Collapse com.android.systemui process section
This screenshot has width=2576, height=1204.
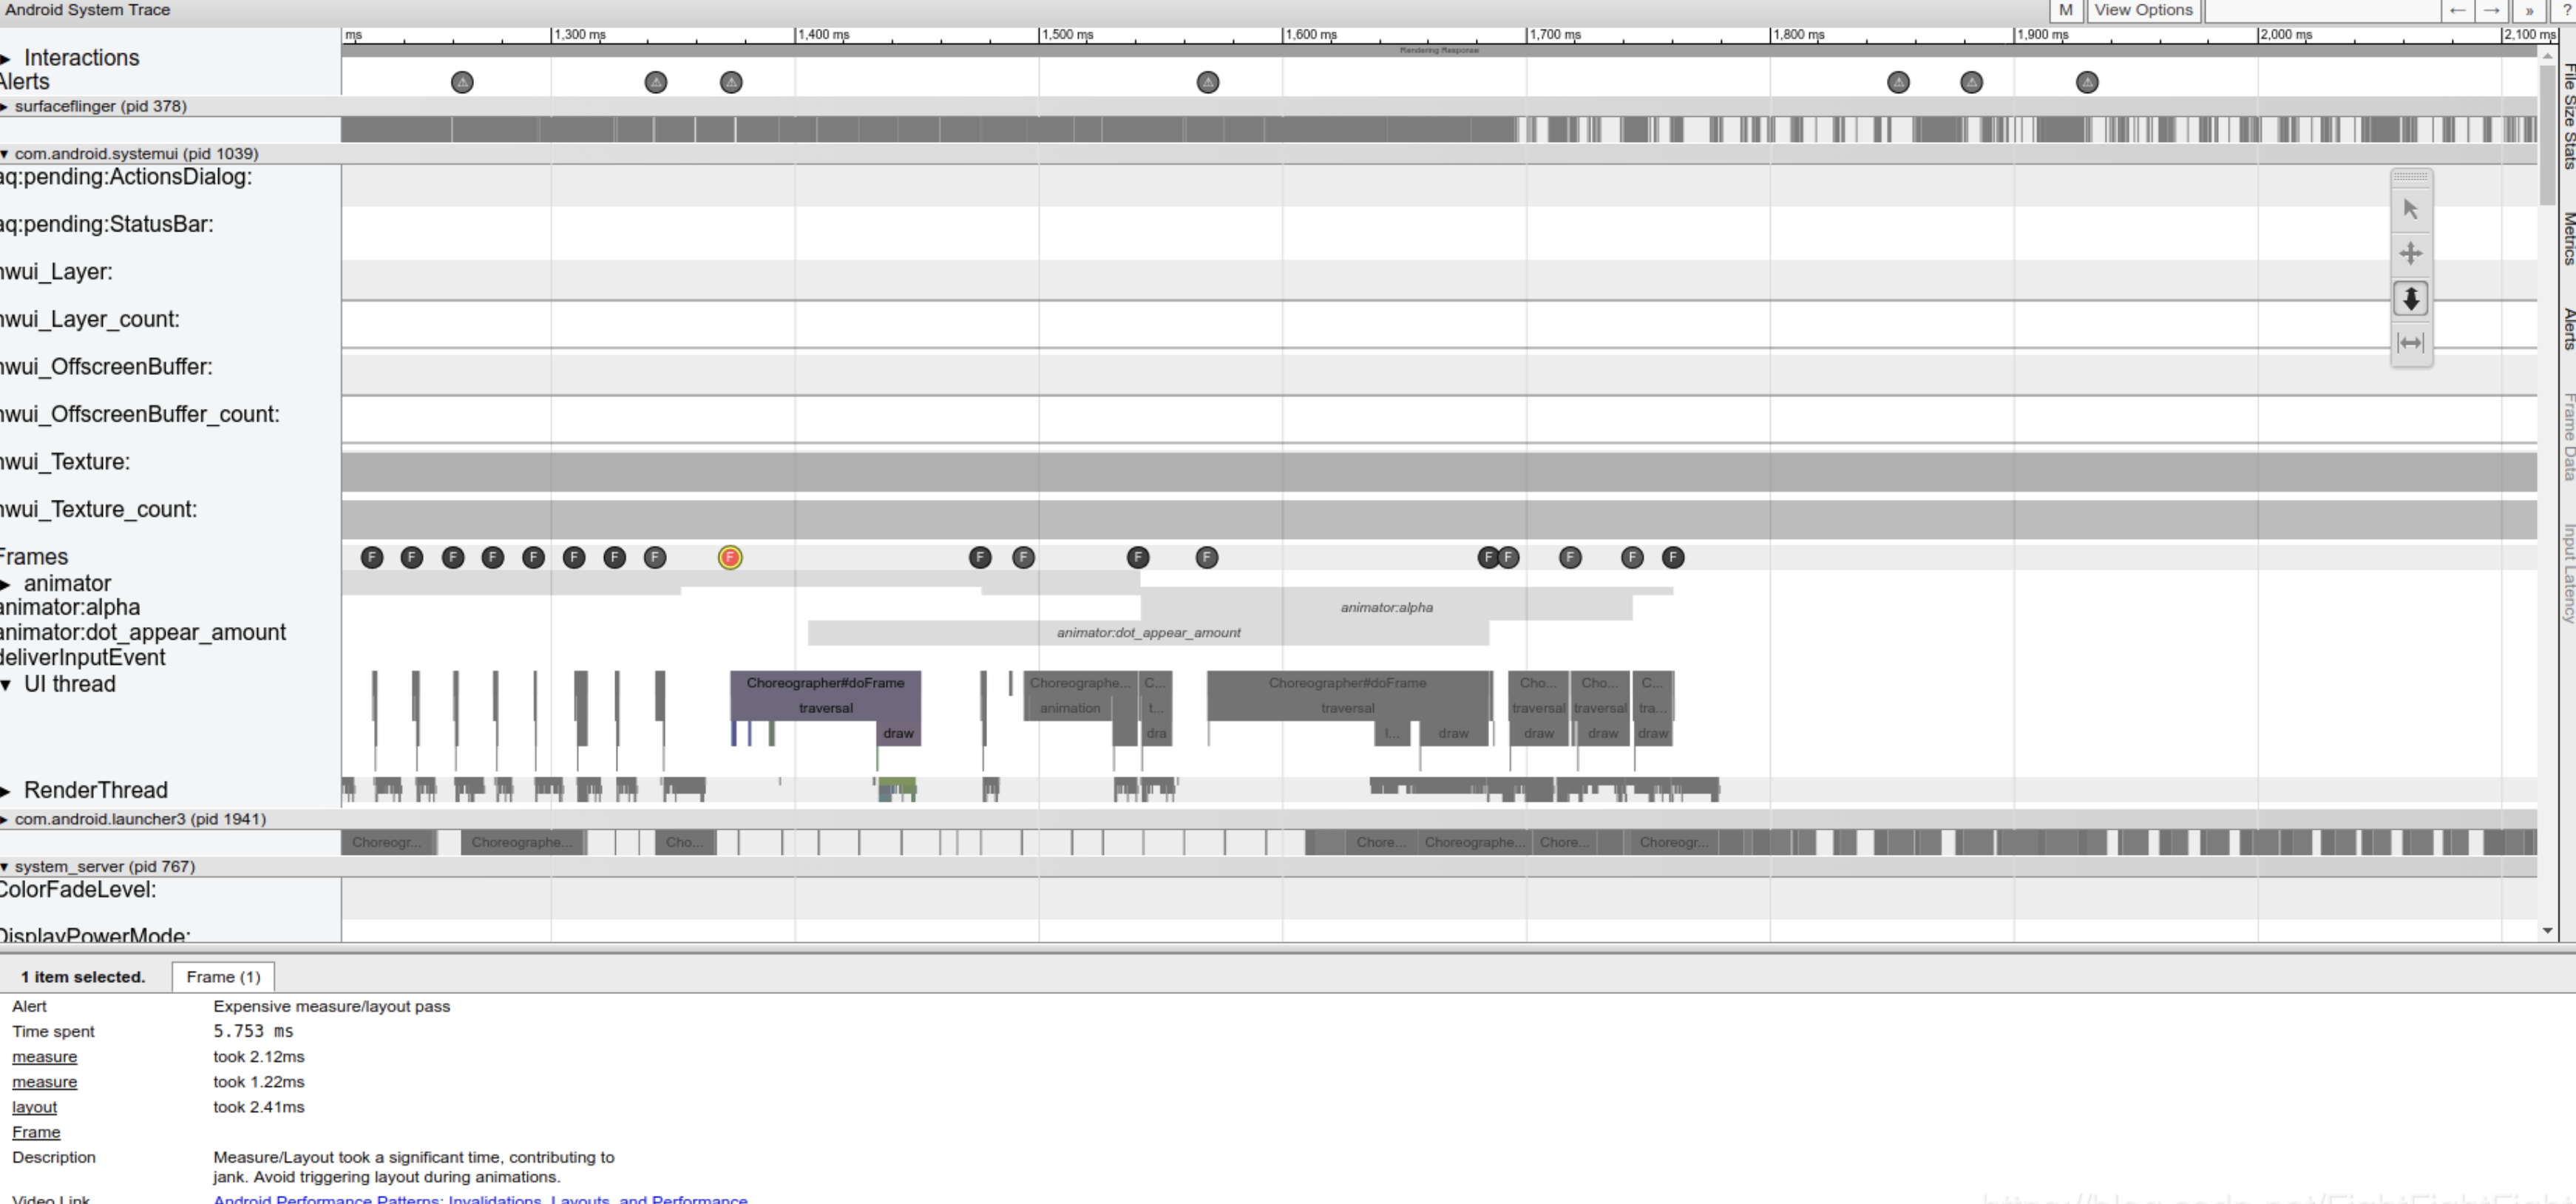[5, 154]
